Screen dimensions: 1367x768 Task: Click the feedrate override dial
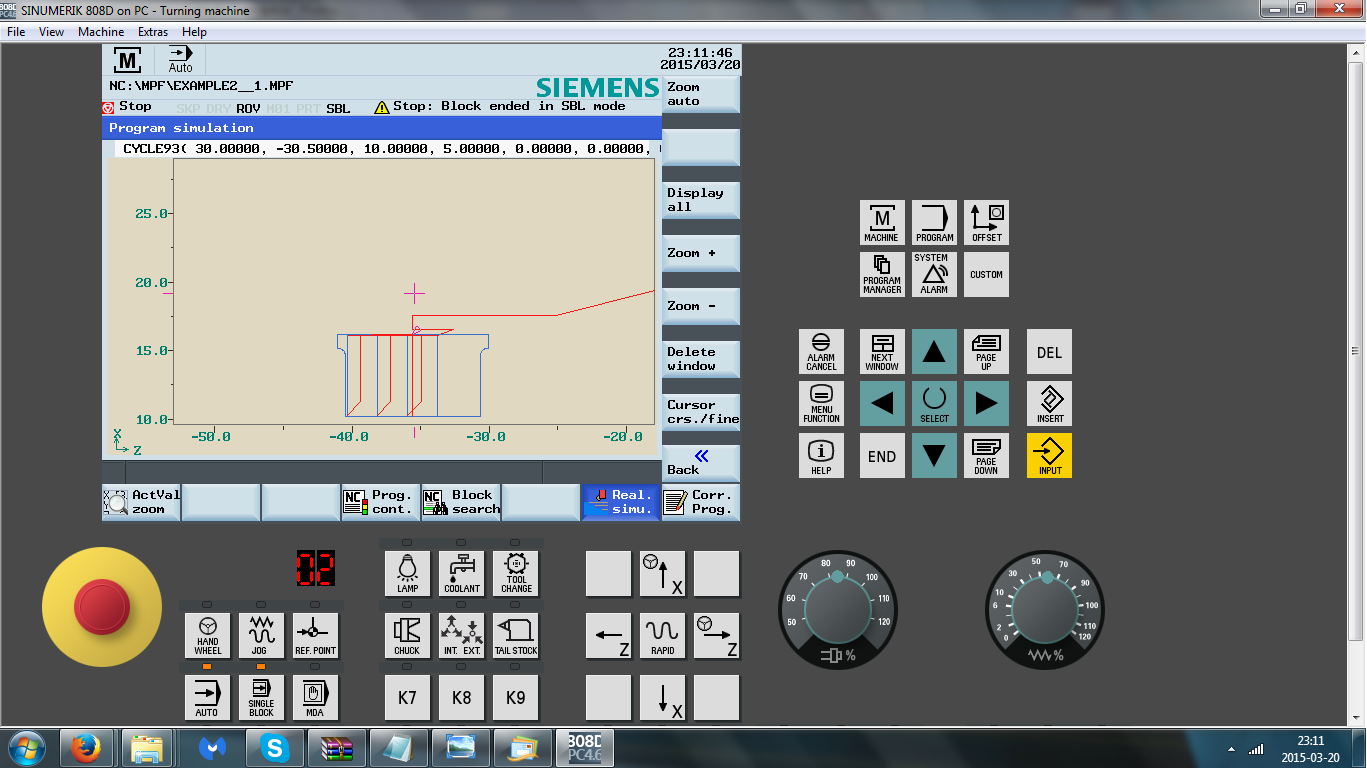pyautogui.click(x=1045, y=610)
